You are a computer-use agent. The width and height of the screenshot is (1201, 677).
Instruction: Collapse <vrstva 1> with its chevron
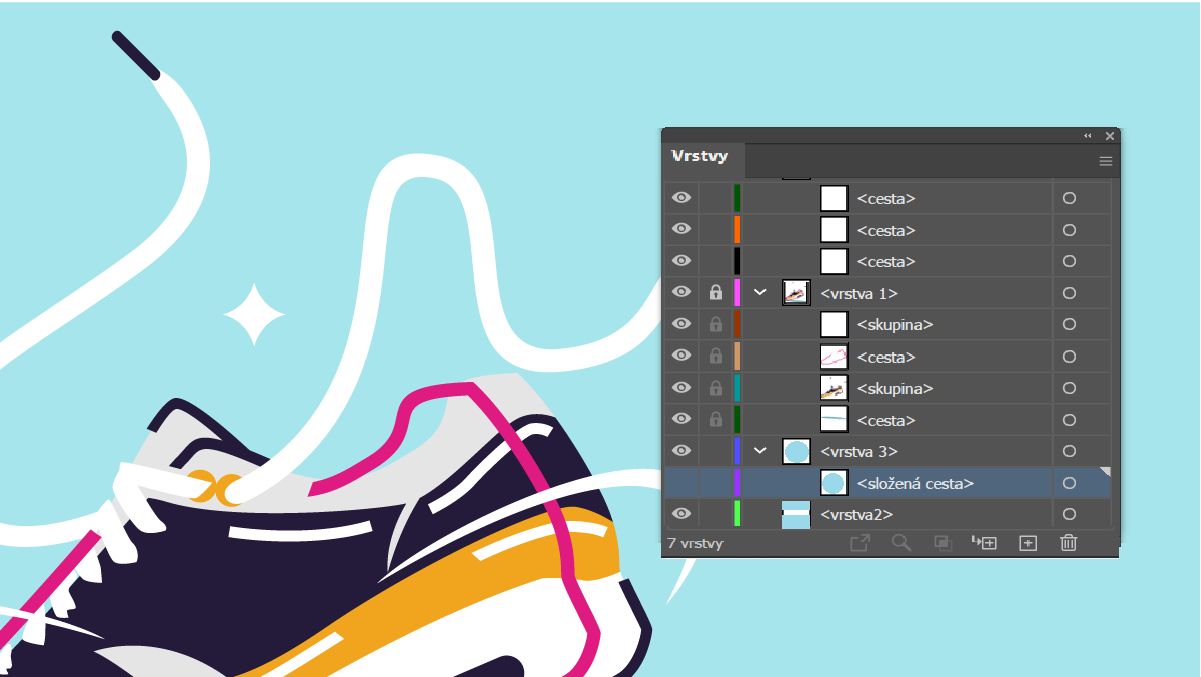point(760,293)
